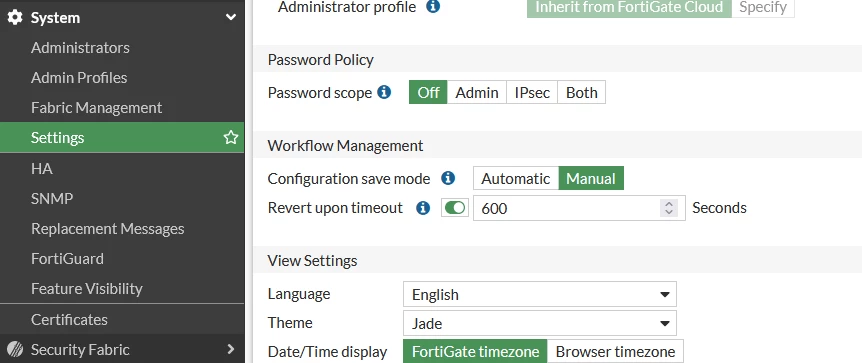Click the Seconds unit label

pyautogui.click(x=719, y=208)
